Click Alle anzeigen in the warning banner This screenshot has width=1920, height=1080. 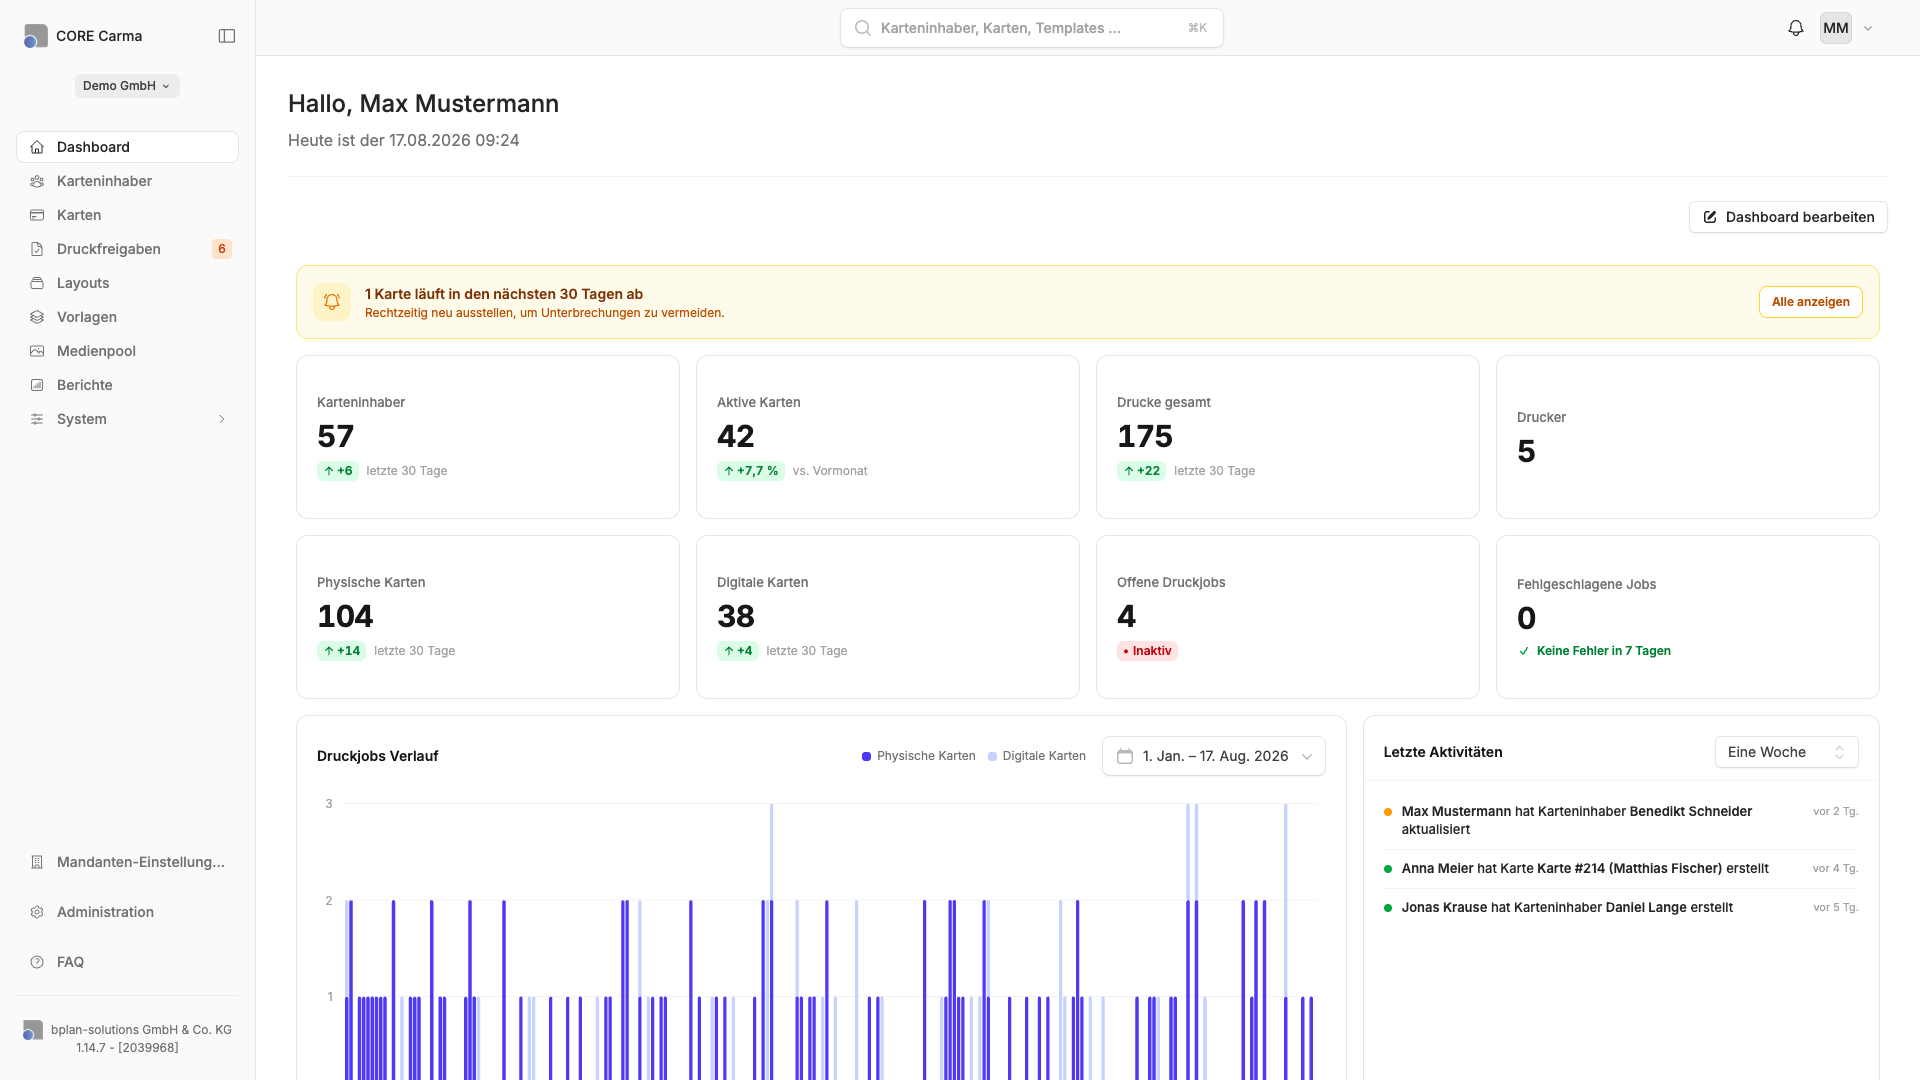1810,302
